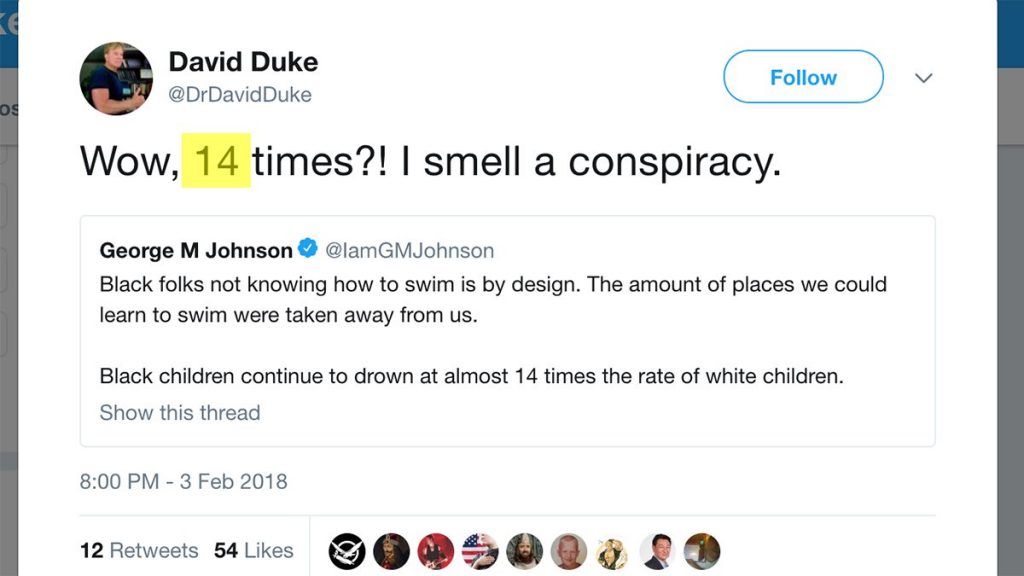Click the @DrDavidDuke handle
This screenshot has height=576, width=1024.
coord(240,95)
